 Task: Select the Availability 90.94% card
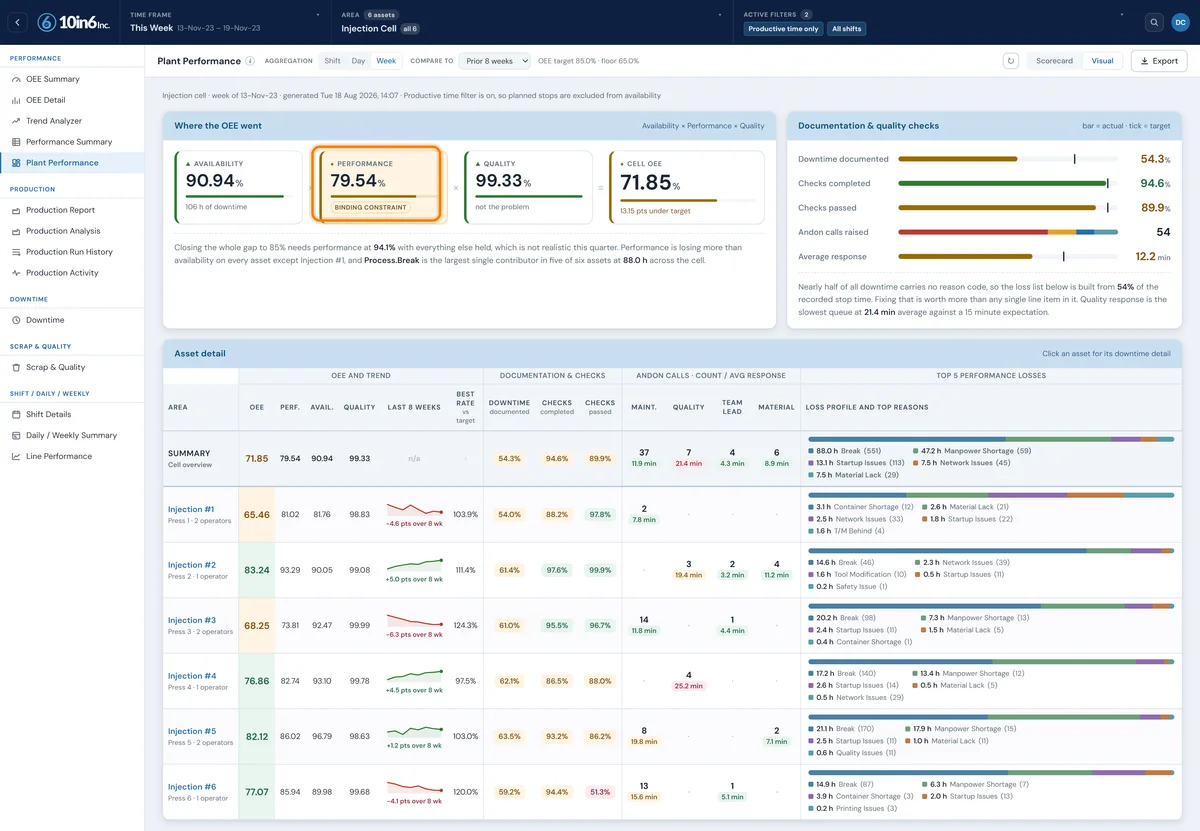238,187
